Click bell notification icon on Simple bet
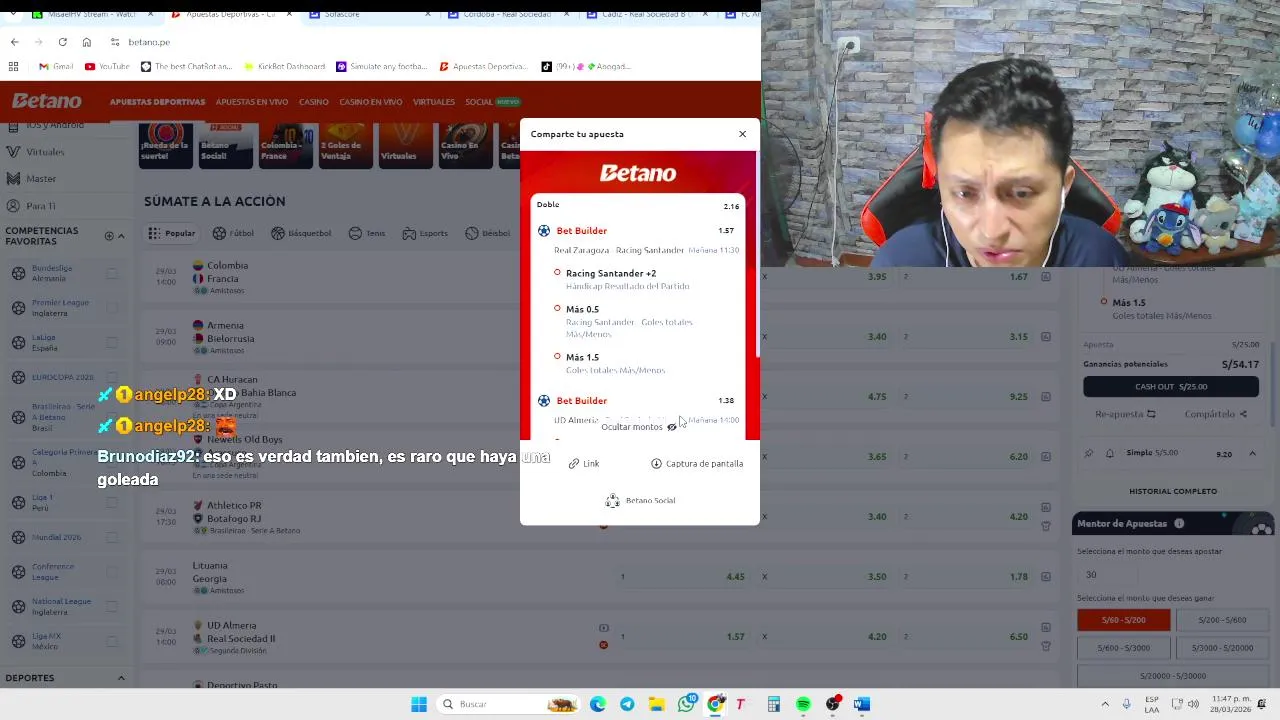This screenshot has height=720, width=1280. pyautogui.click(x=1110, y=454)
